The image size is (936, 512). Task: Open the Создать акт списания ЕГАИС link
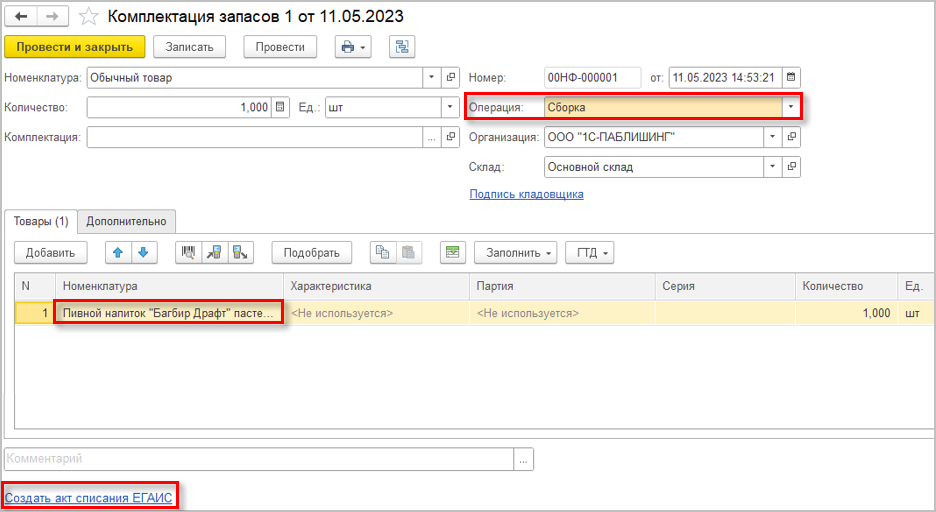91,497
